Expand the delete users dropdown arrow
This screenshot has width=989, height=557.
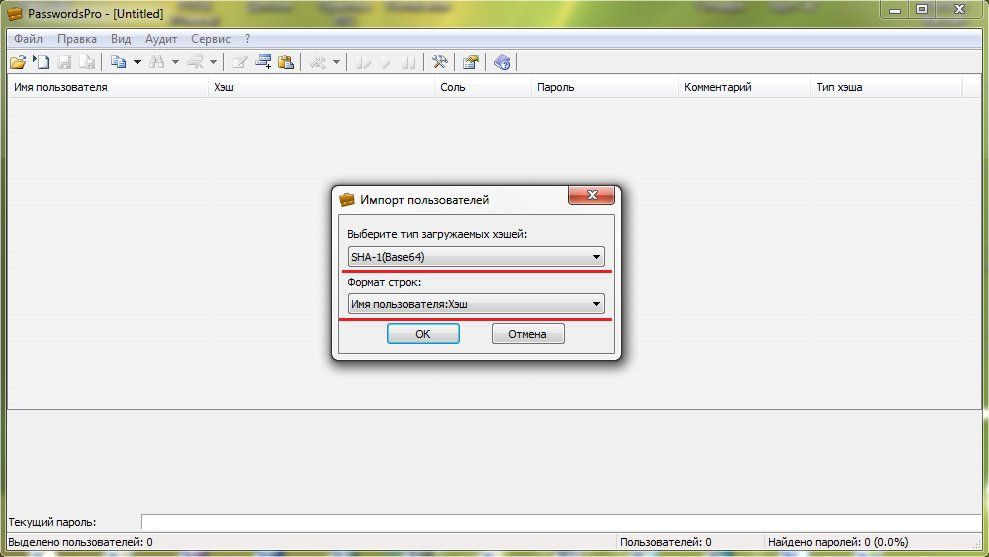(213, 62)
